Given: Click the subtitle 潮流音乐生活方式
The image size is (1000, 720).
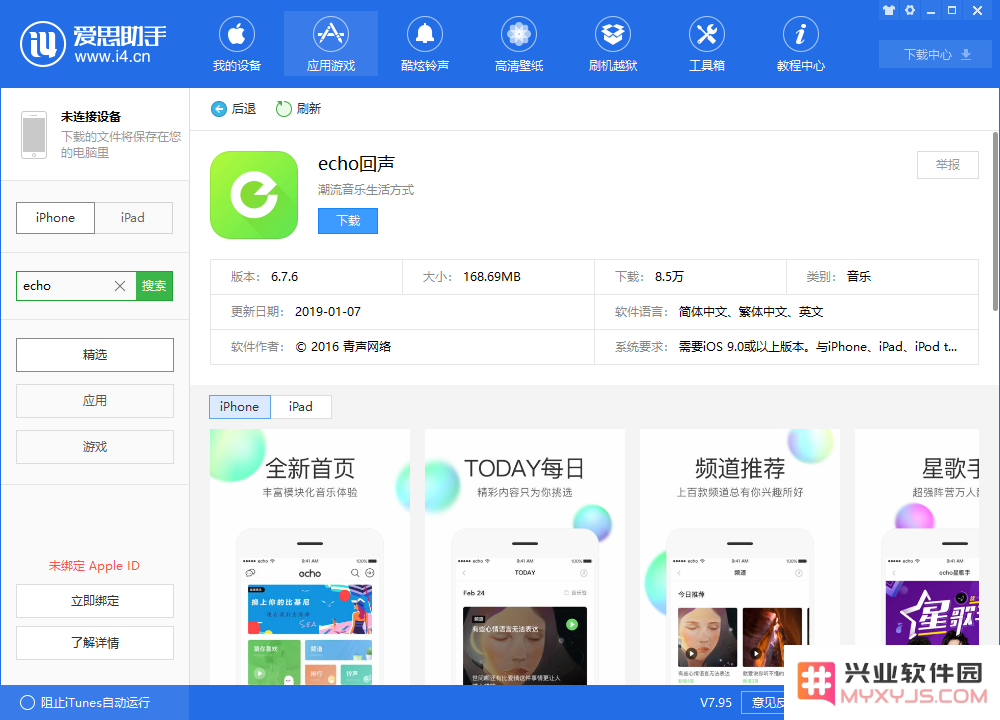Looking at the screenshot, I should (x=366, y=190).
